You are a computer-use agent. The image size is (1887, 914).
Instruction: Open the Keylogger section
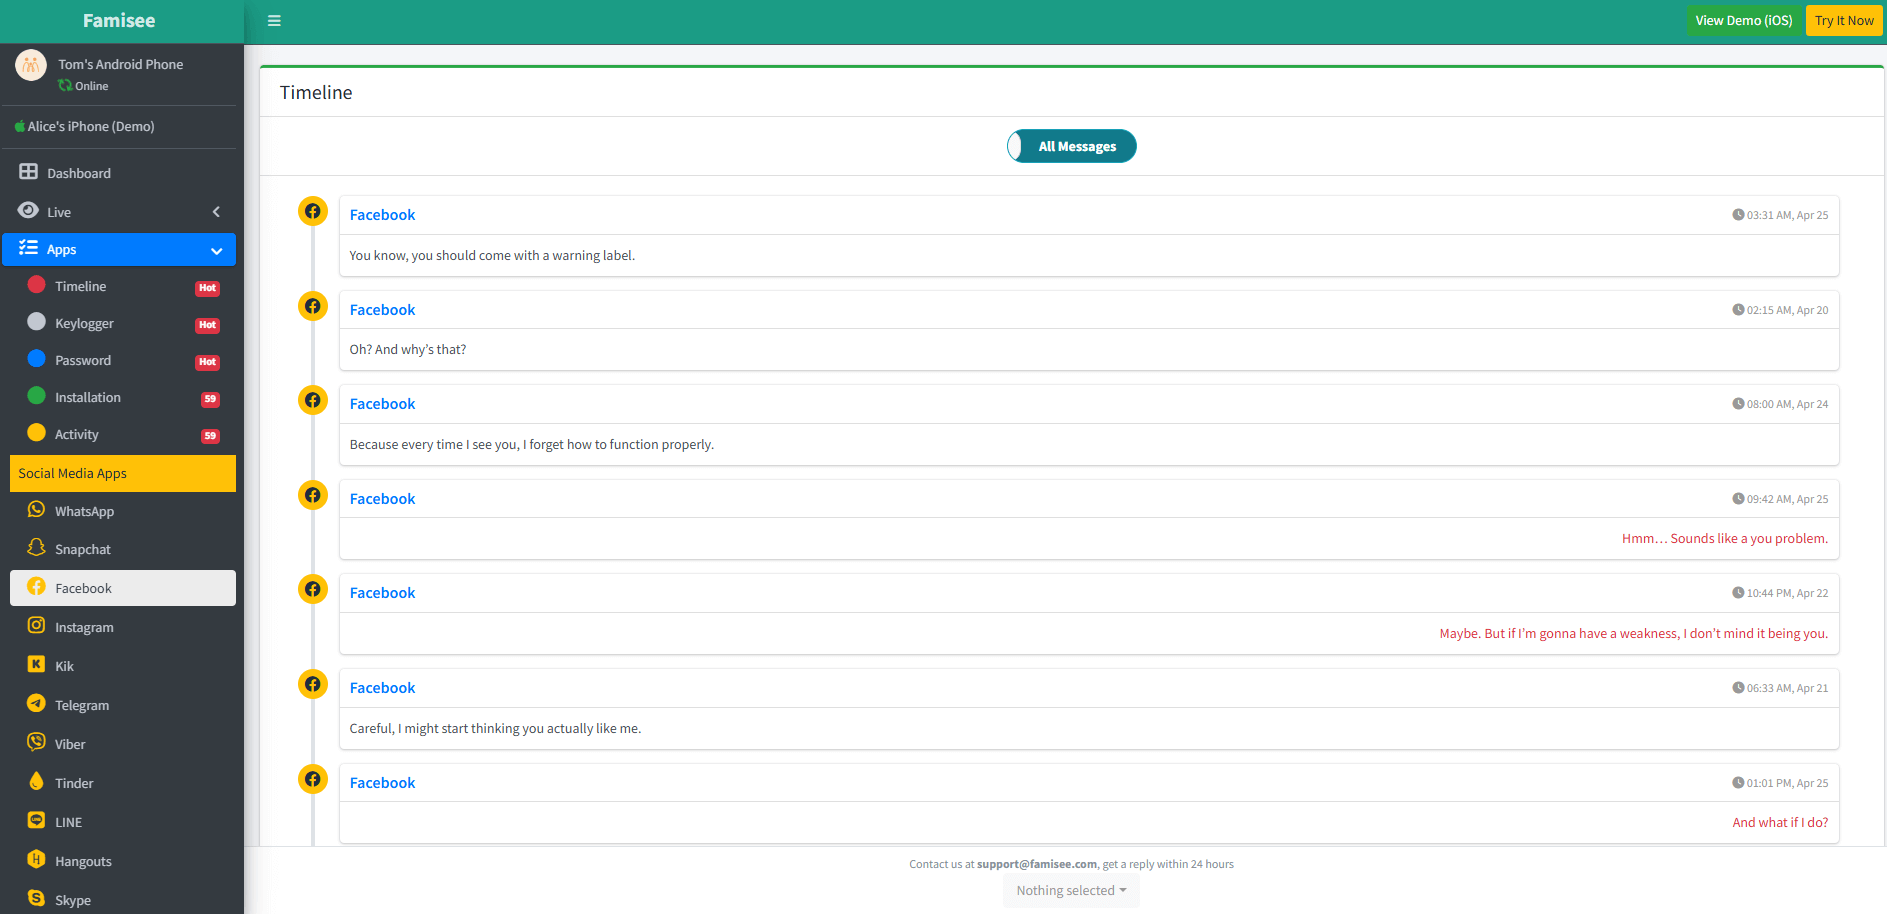pyautogui.click(x=122, y=323)
